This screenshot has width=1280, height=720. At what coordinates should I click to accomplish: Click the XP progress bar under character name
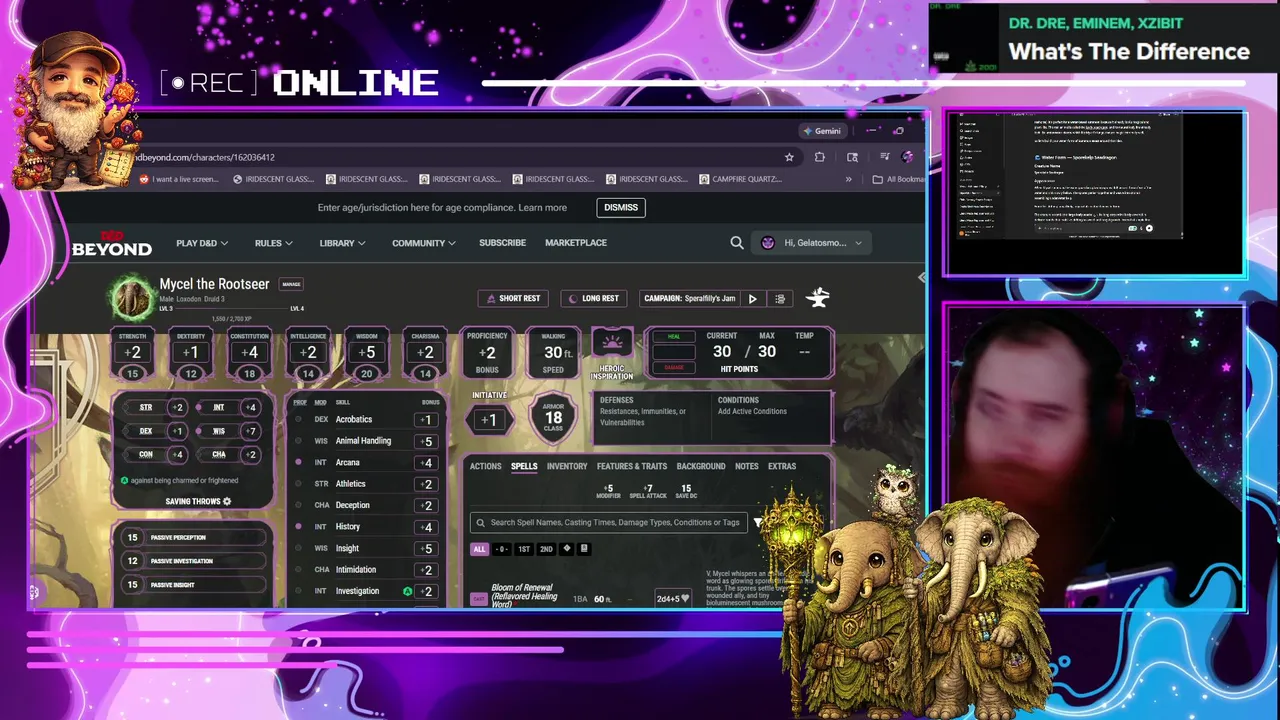[232, 309]
